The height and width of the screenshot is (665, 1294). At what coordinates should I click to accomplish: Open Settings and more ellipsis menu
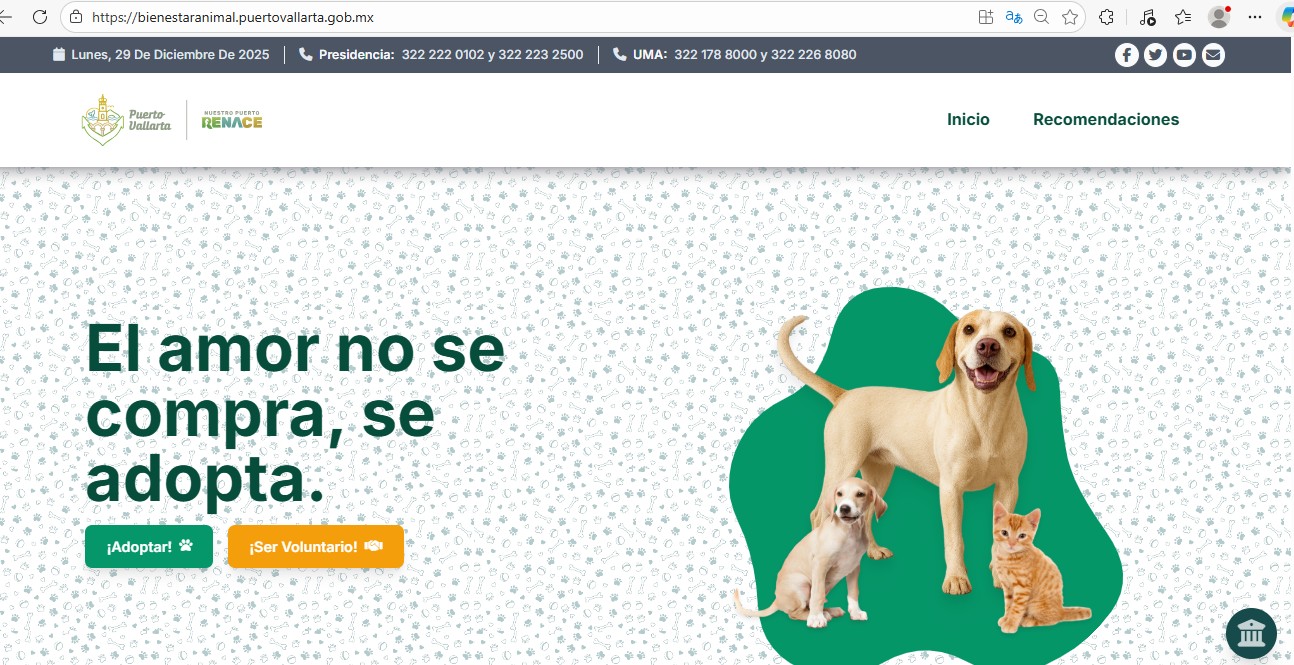point(1255,17)
